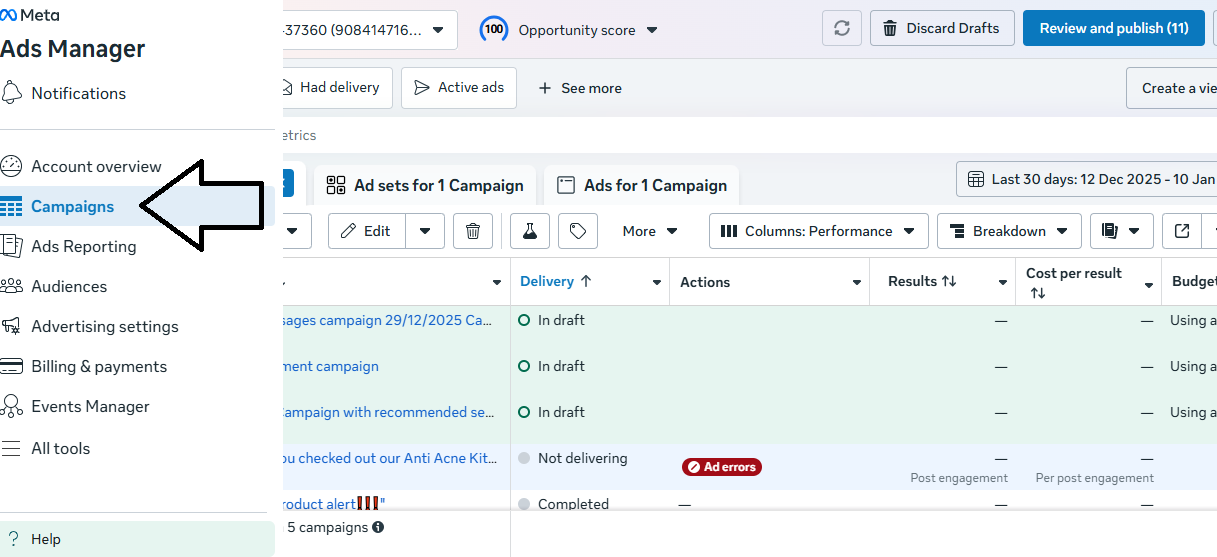This screenshot has width=1217, height=557.
Task: Open All tools hamburger icon
Action: (x=11, y=448)
